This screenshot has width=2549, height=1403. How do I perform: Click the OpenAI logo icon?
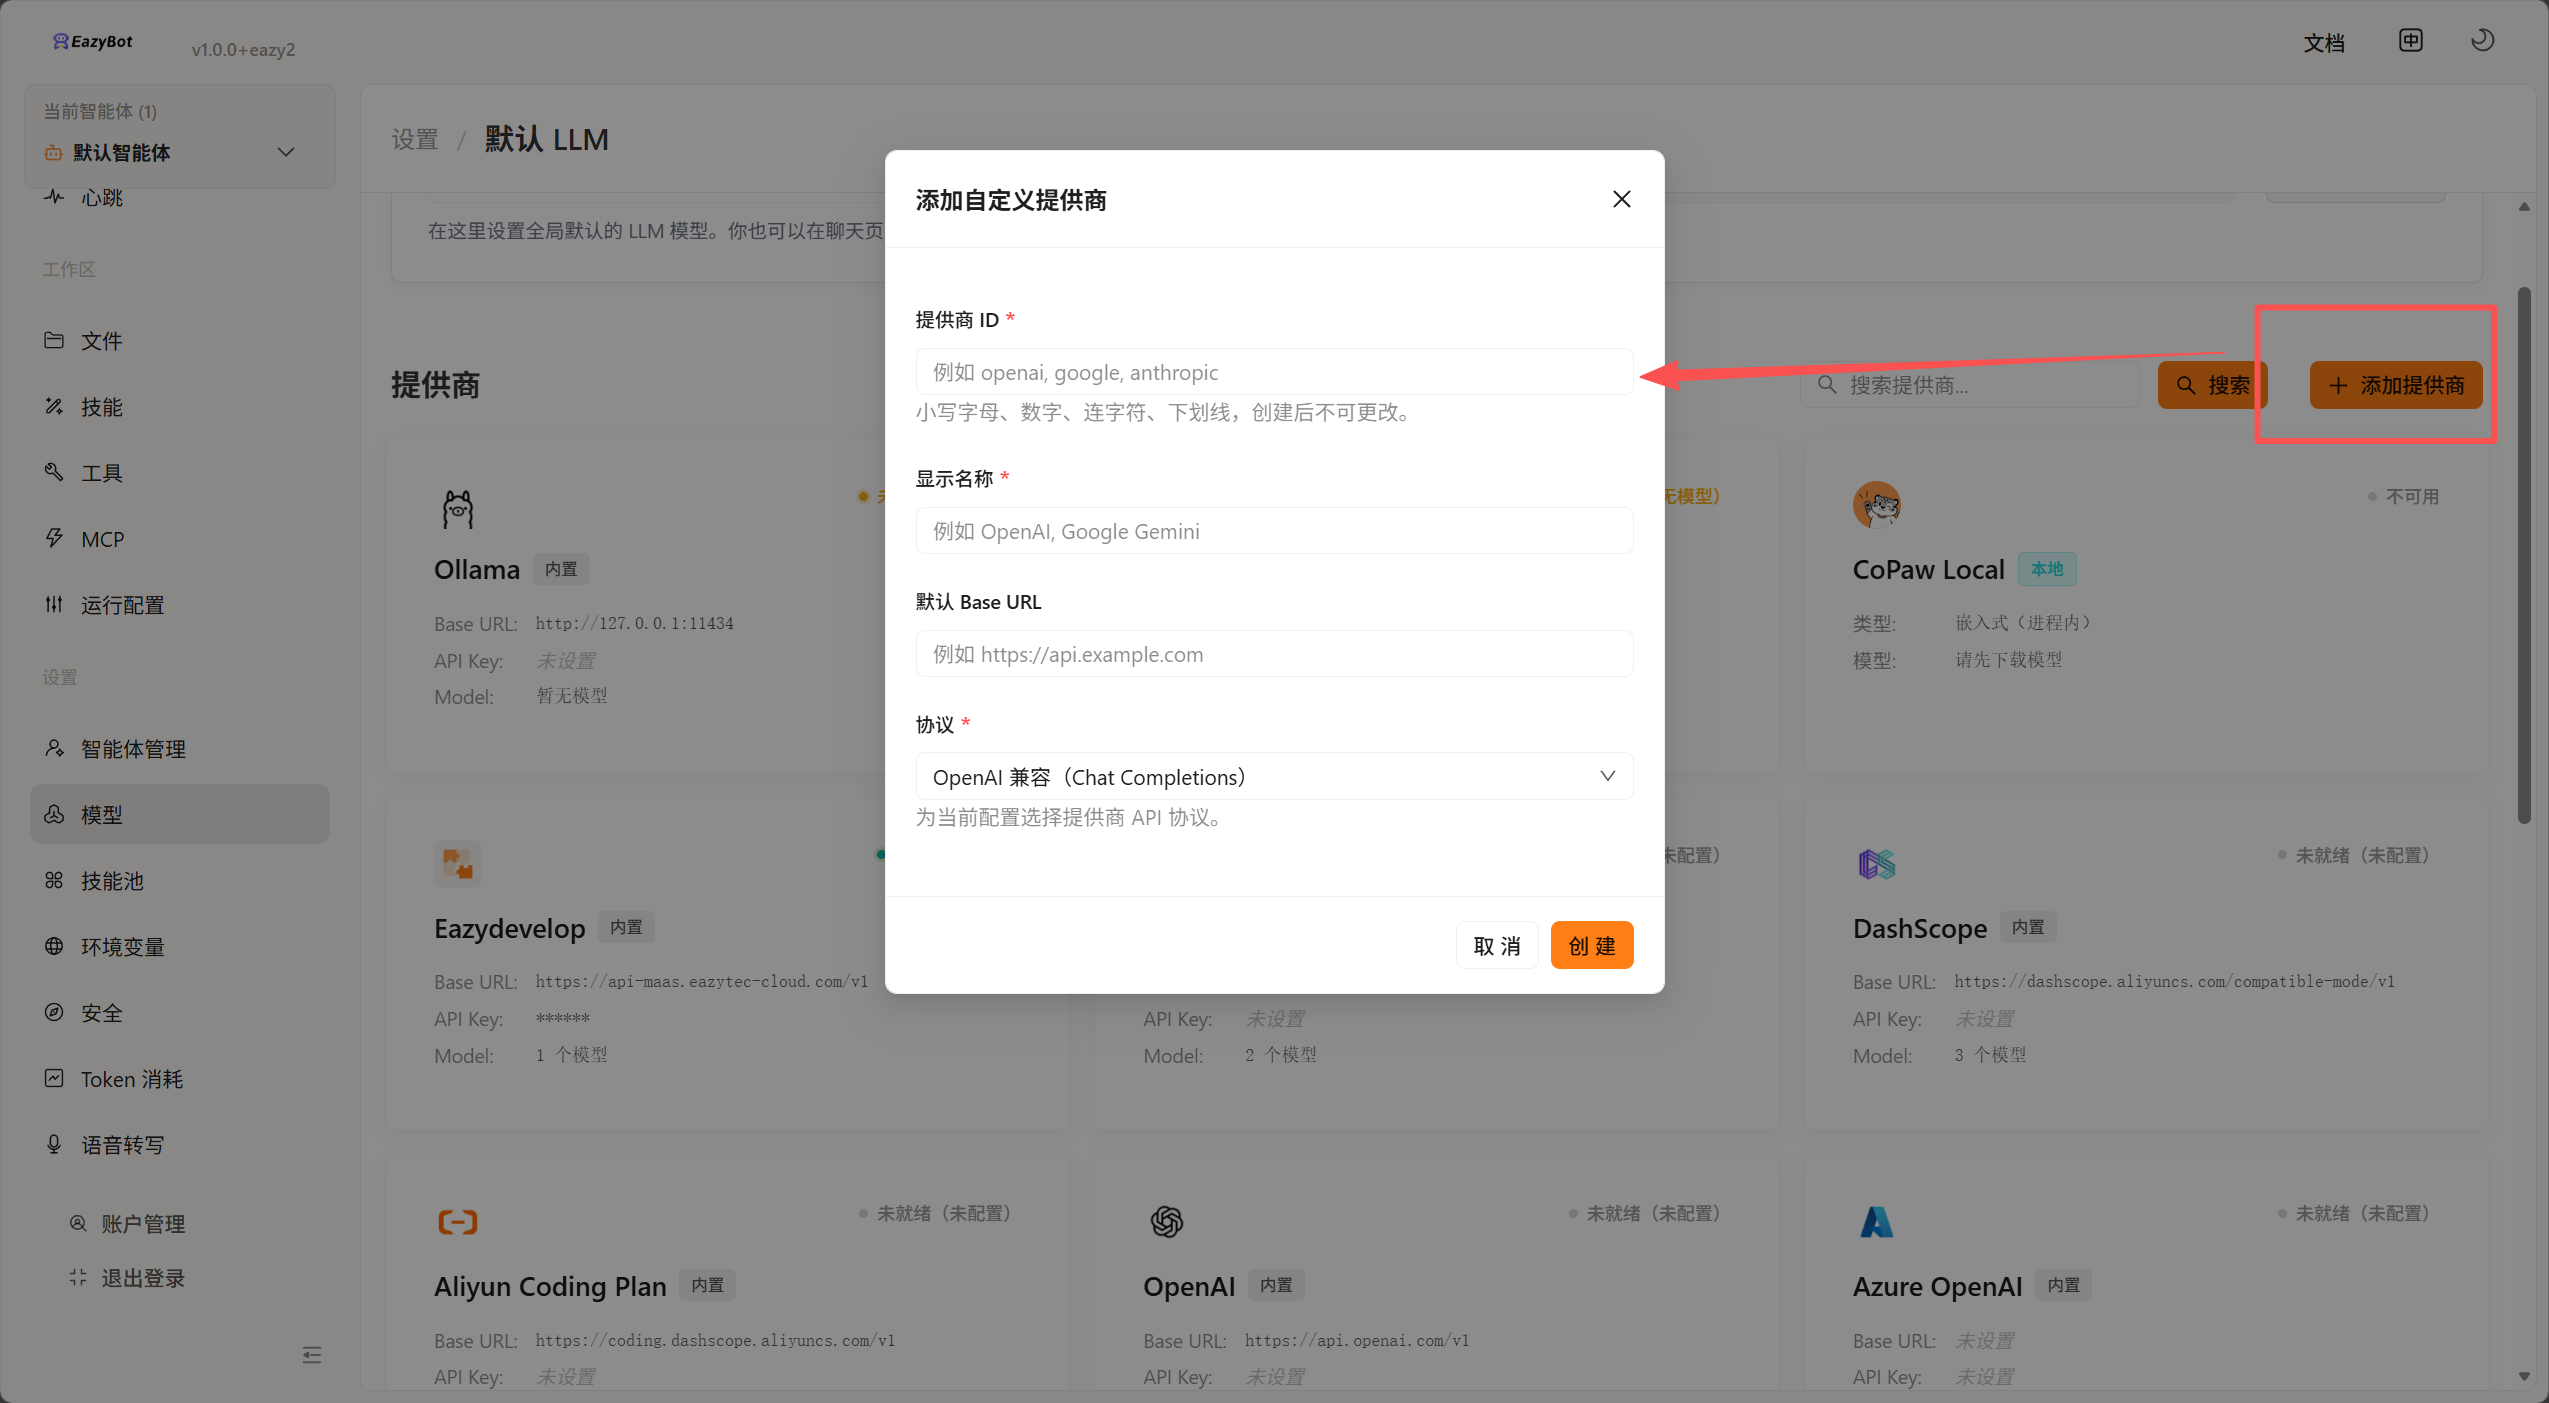pos(1167,1221)
